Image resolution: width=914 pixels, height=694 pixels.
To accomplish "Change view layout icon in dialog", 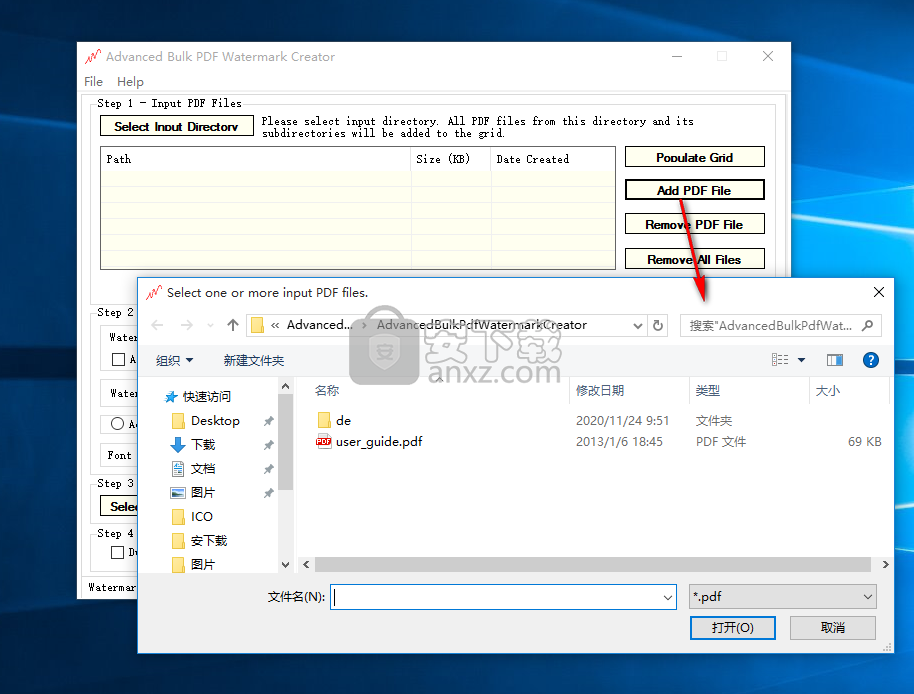I will coord(780,360).
